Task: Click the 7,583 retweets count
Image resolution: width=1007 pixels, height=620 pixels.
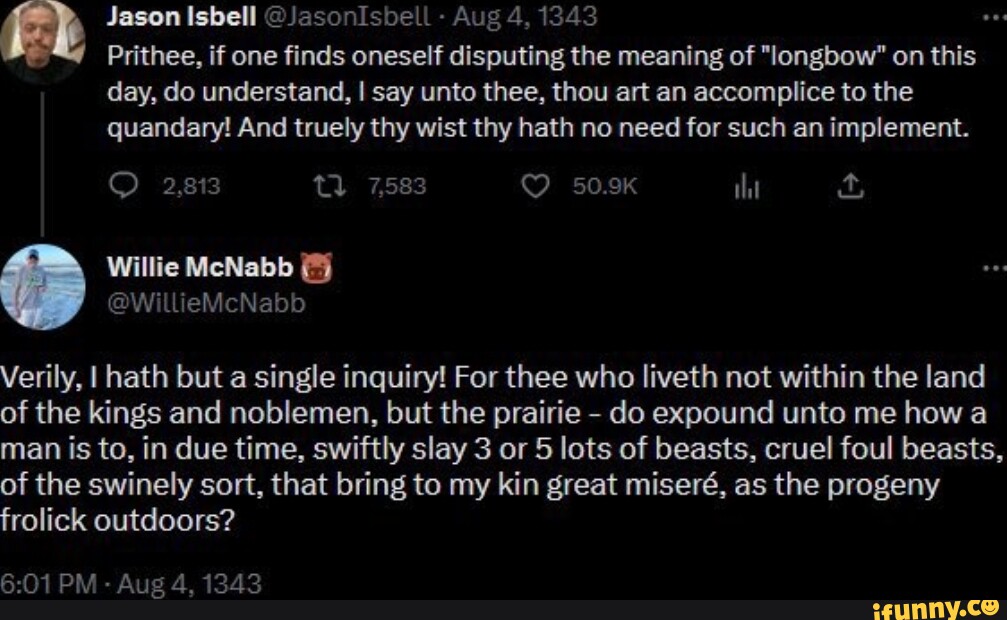Action: (x=396, y=186)
